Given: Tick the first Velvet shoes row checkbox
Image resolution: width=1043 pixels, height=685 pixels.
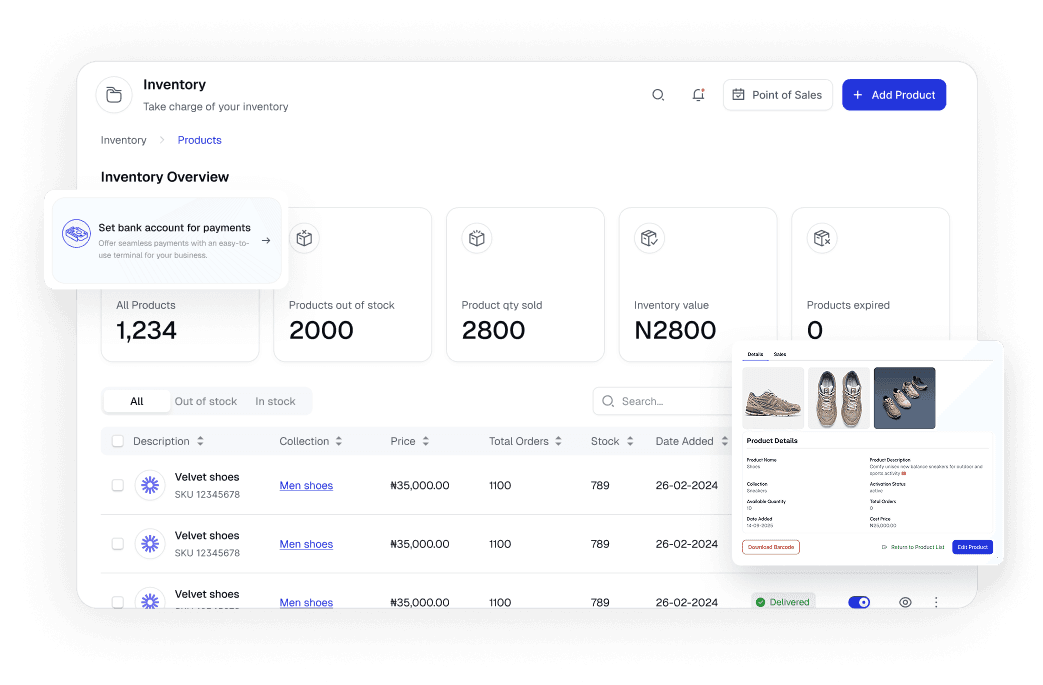Looking at the screenshot, I should point(118,485).
